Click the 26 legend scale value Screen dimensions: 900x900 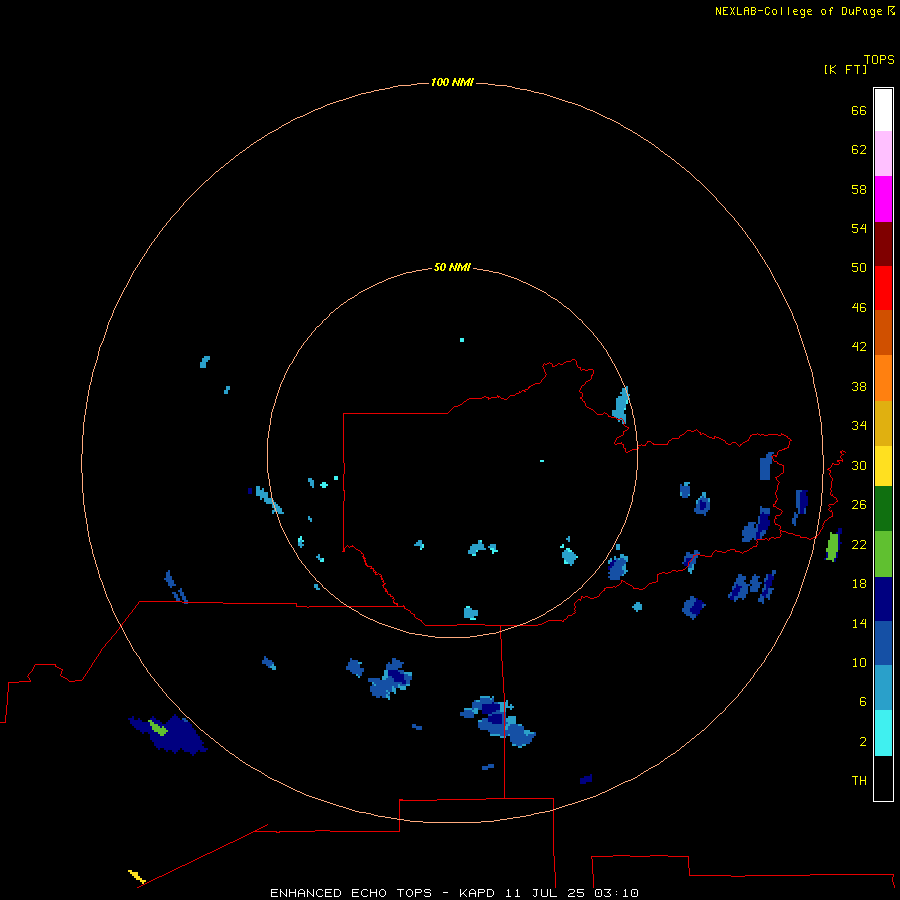tap(859, 504)
